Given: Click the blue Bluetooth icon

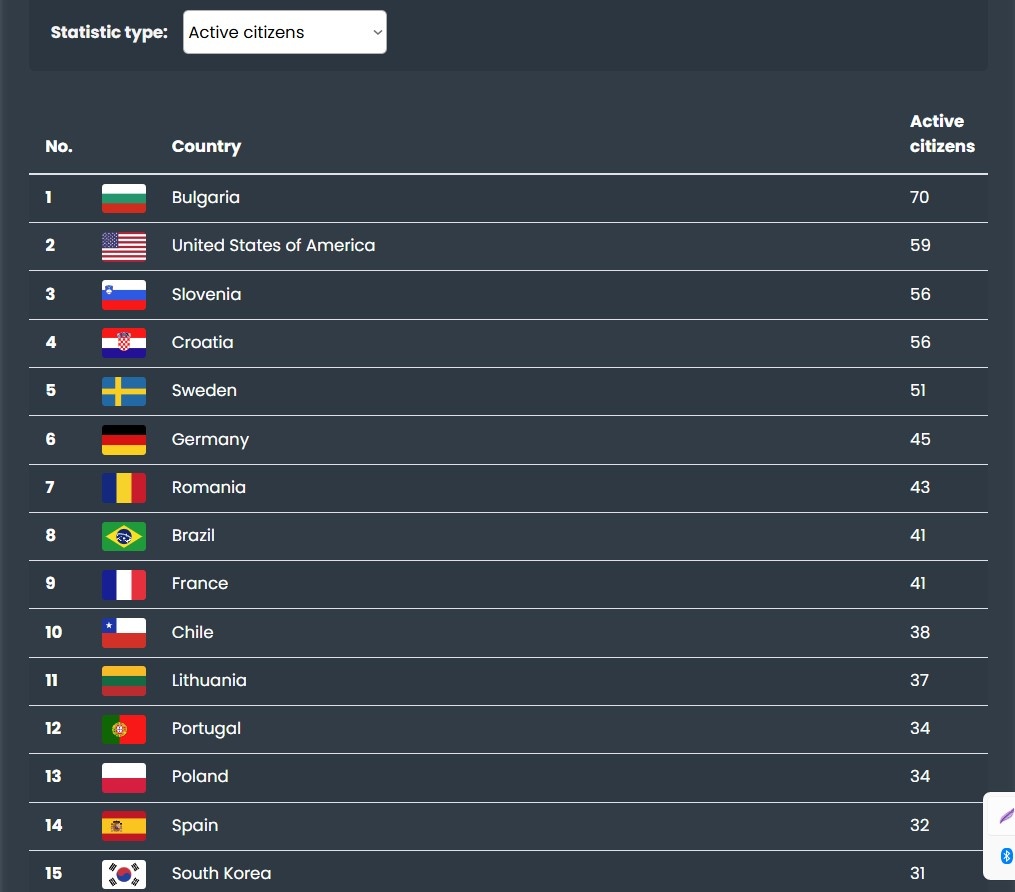Looking at the screenshot, I should 1006,856.
